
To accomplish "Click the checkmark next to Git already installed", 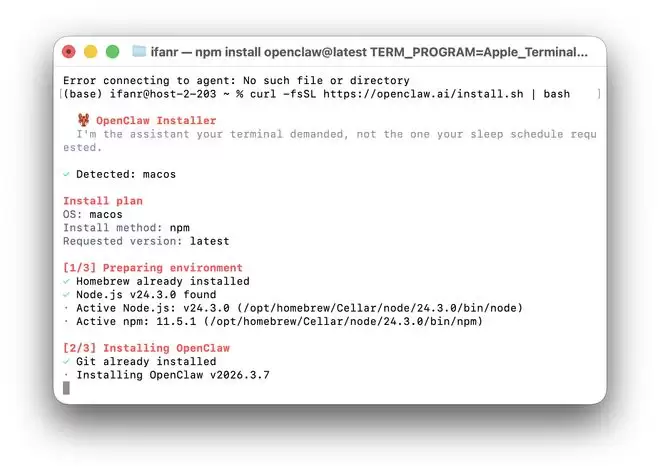I will [66, 361].
